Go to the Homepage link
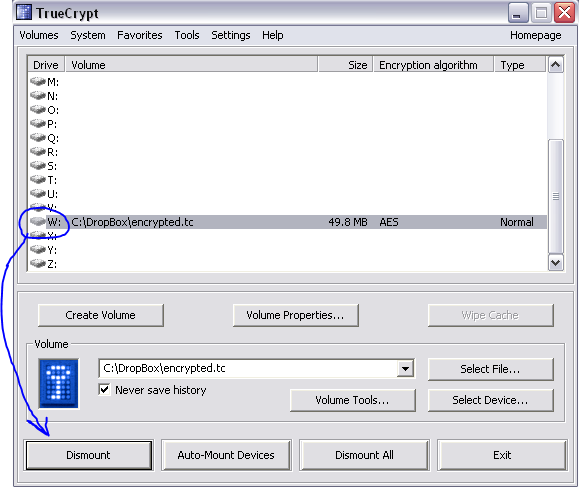The image size is (579, 487). click(x=535, y=35)
